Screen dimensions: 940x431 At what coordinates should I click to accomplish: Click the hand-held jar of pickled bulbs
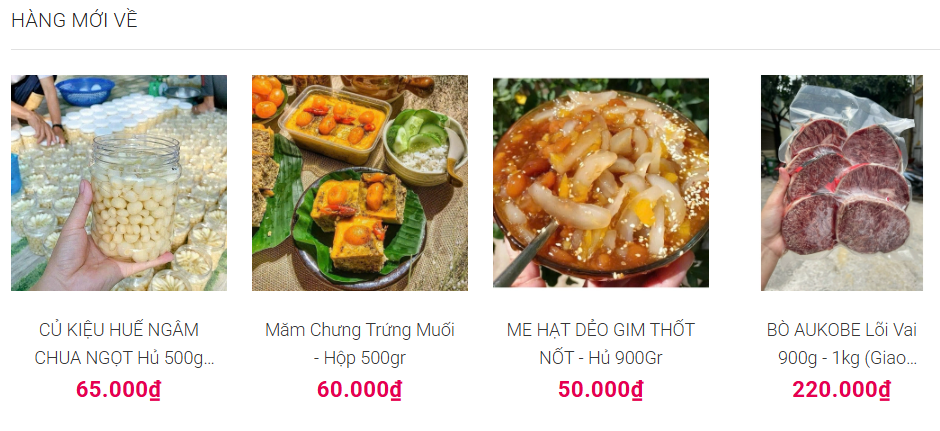[135, 198]
